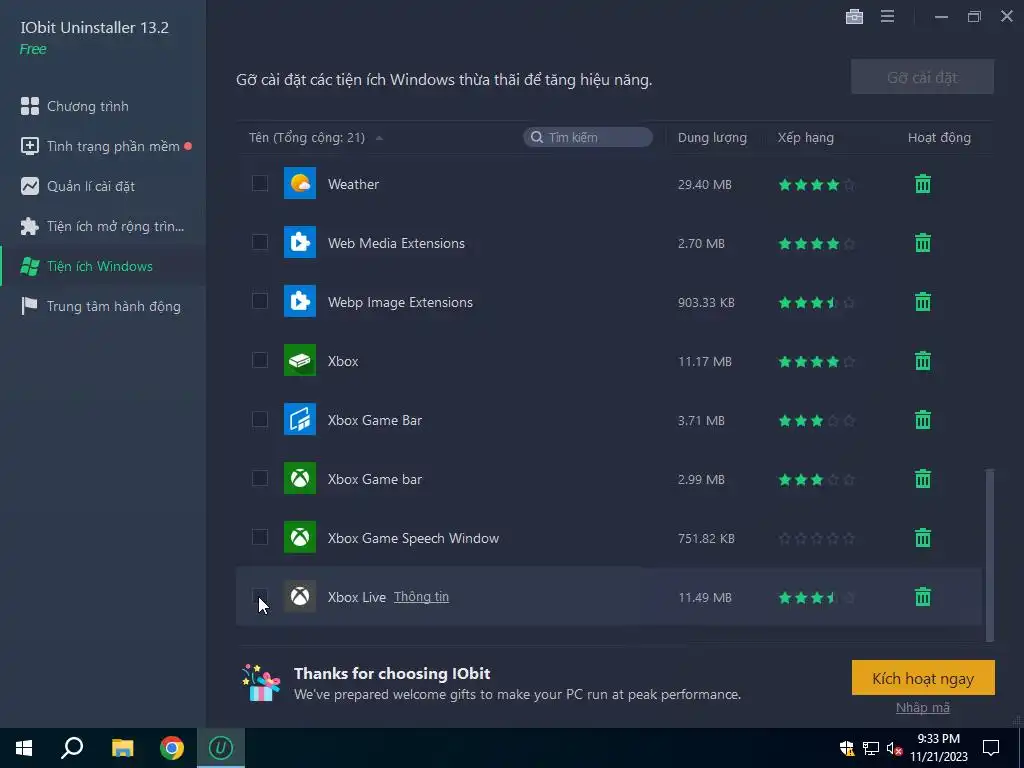Select Webp Image Extensions checkbox
The height and width of the screenshot is (768, 1024).
tap(260, 301)
